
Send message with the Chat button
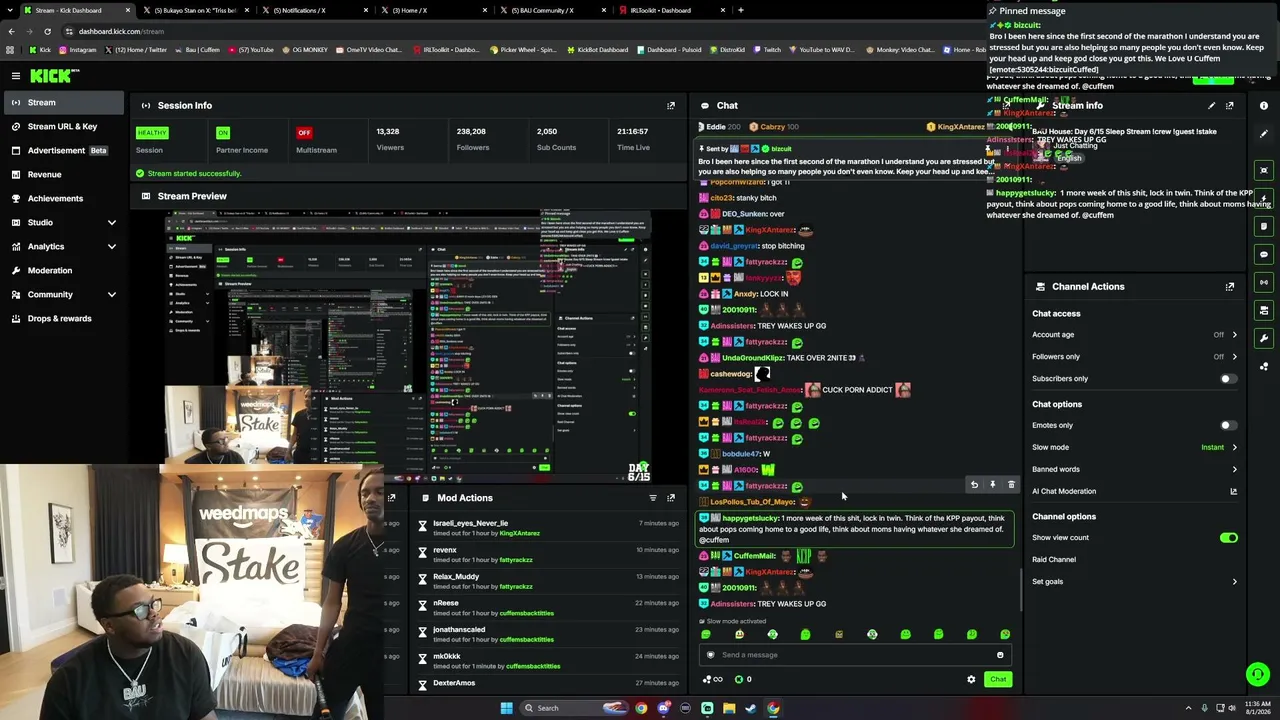(998, 680)
